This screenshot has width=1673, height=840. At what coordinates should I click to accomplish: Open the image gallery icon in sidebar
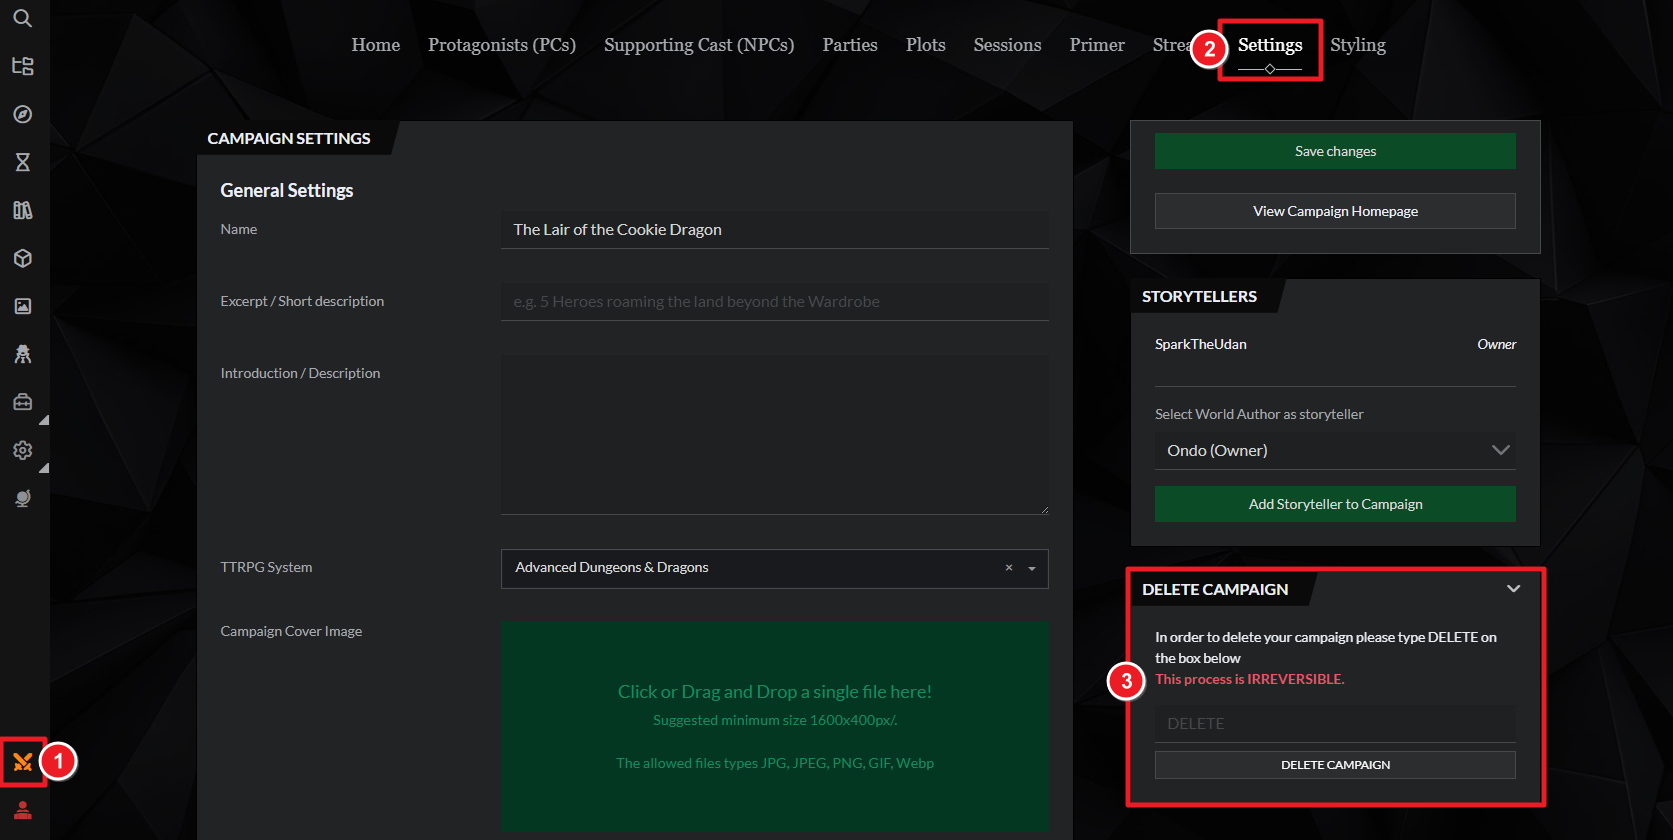point(22,306)
